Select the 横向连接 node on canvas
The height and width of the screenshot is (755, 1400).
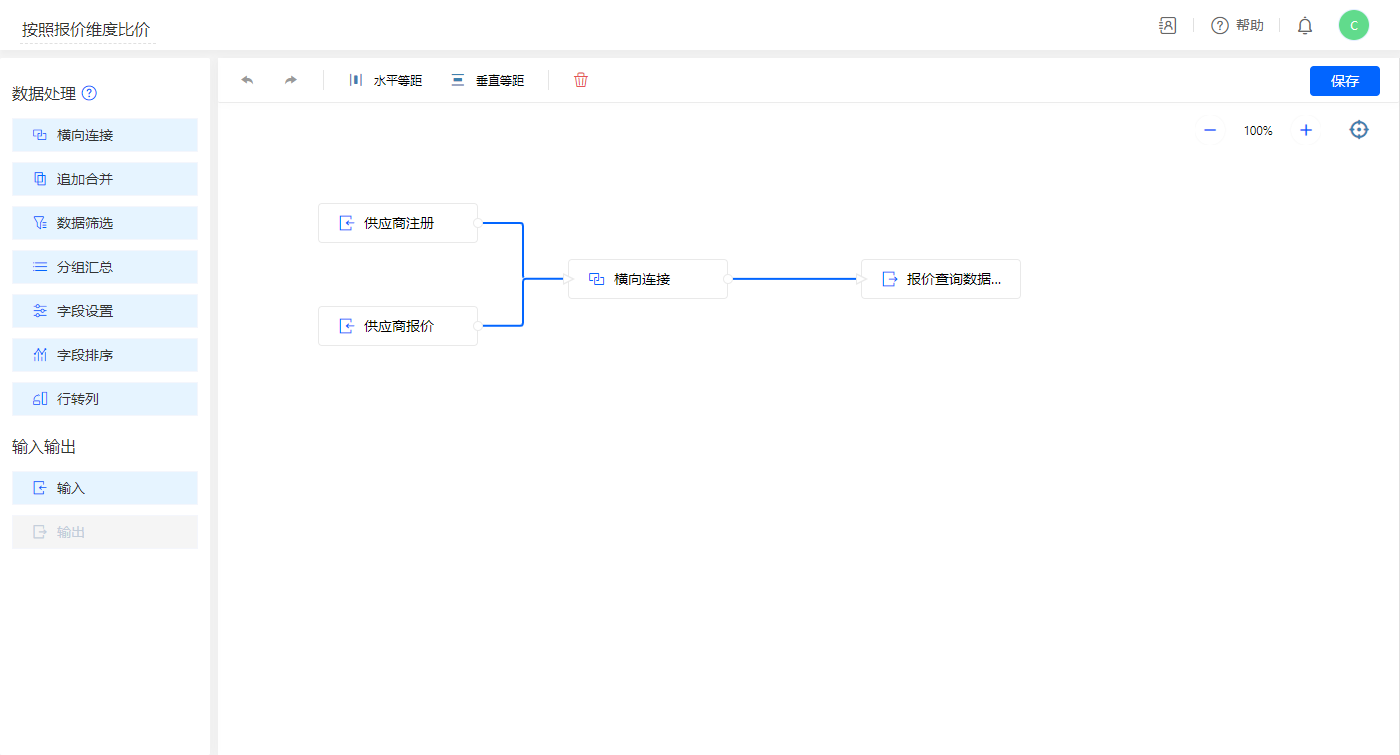pyautogui.click(x=648, y=279)
